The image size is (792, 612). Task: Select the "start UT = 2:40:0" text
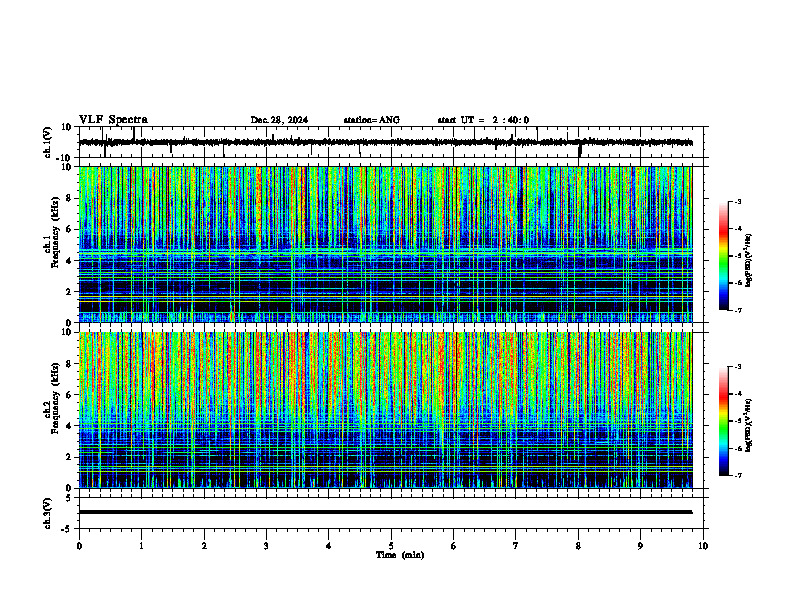[483, 120]
